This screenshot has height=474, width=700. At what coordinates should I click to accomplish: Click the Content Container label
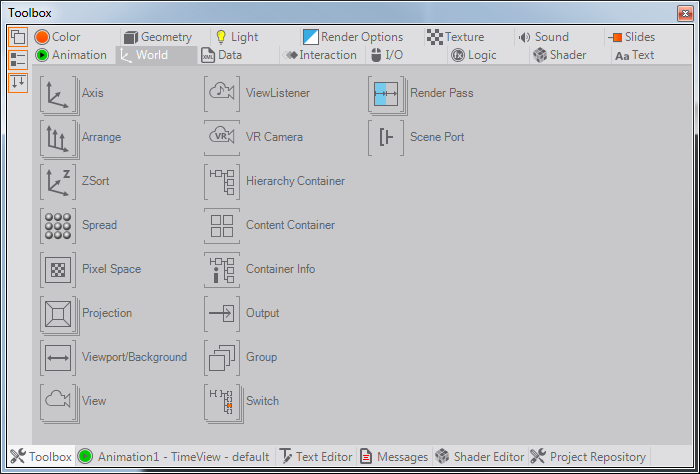(x=290, y=226)
